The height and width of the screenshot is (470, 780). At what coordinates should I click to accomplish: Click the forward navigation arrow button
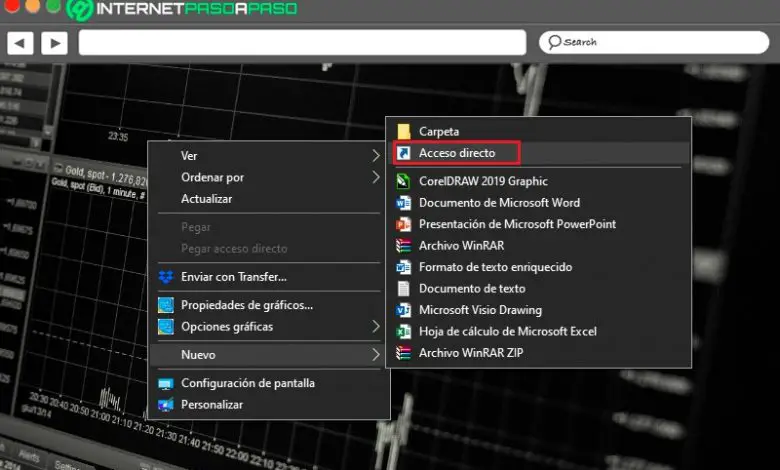55,43
